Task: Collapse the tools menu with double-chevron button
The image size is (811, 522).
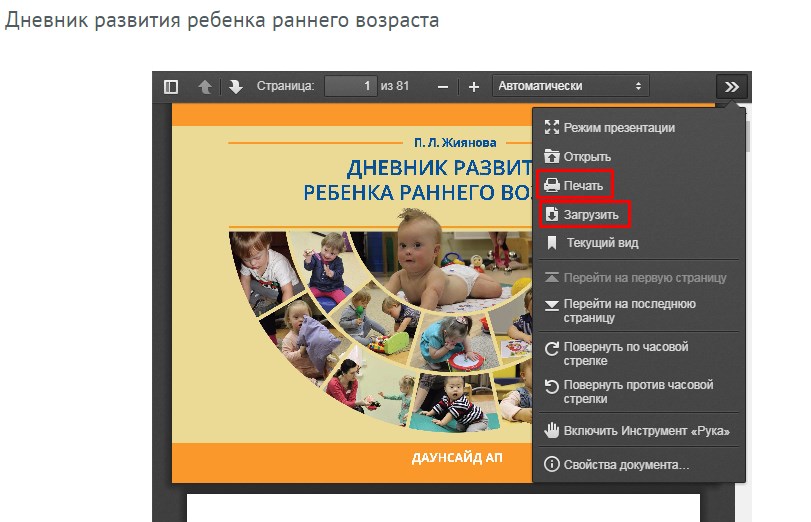Action: click(x=731, y=86)
